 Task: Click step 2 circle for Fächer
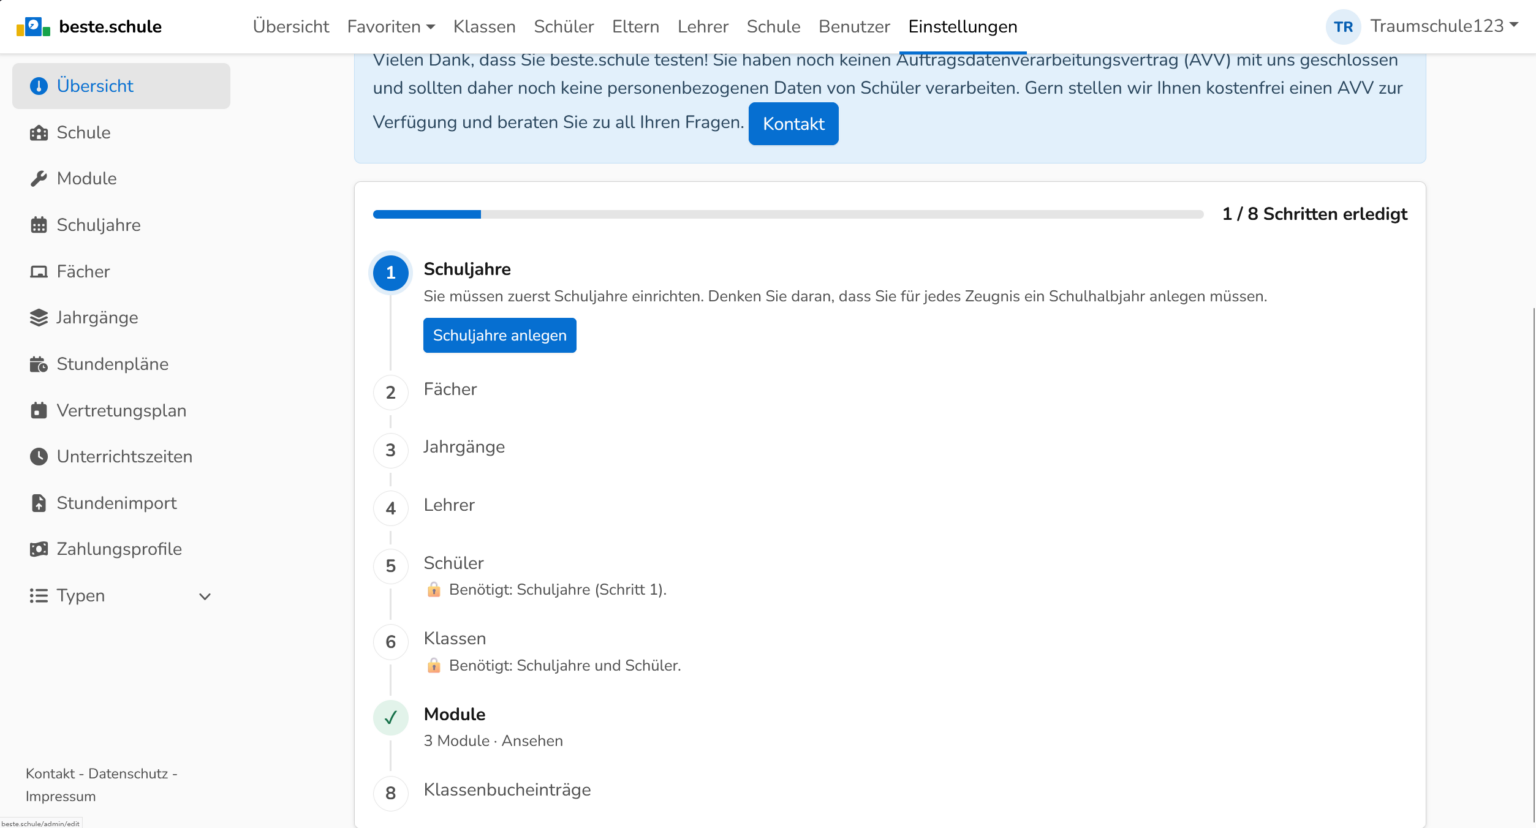(x=391, y=393)
